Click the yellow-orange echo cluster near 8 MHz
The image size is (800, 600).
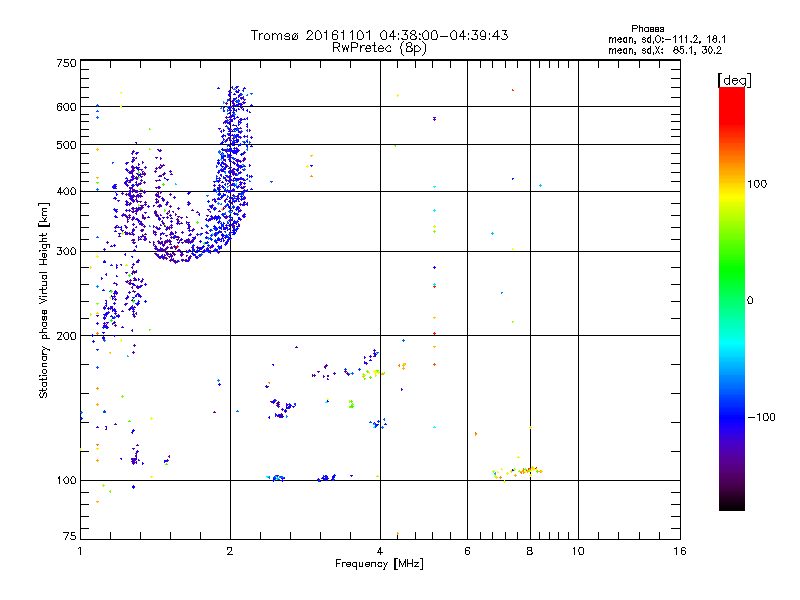coord(518,472)
